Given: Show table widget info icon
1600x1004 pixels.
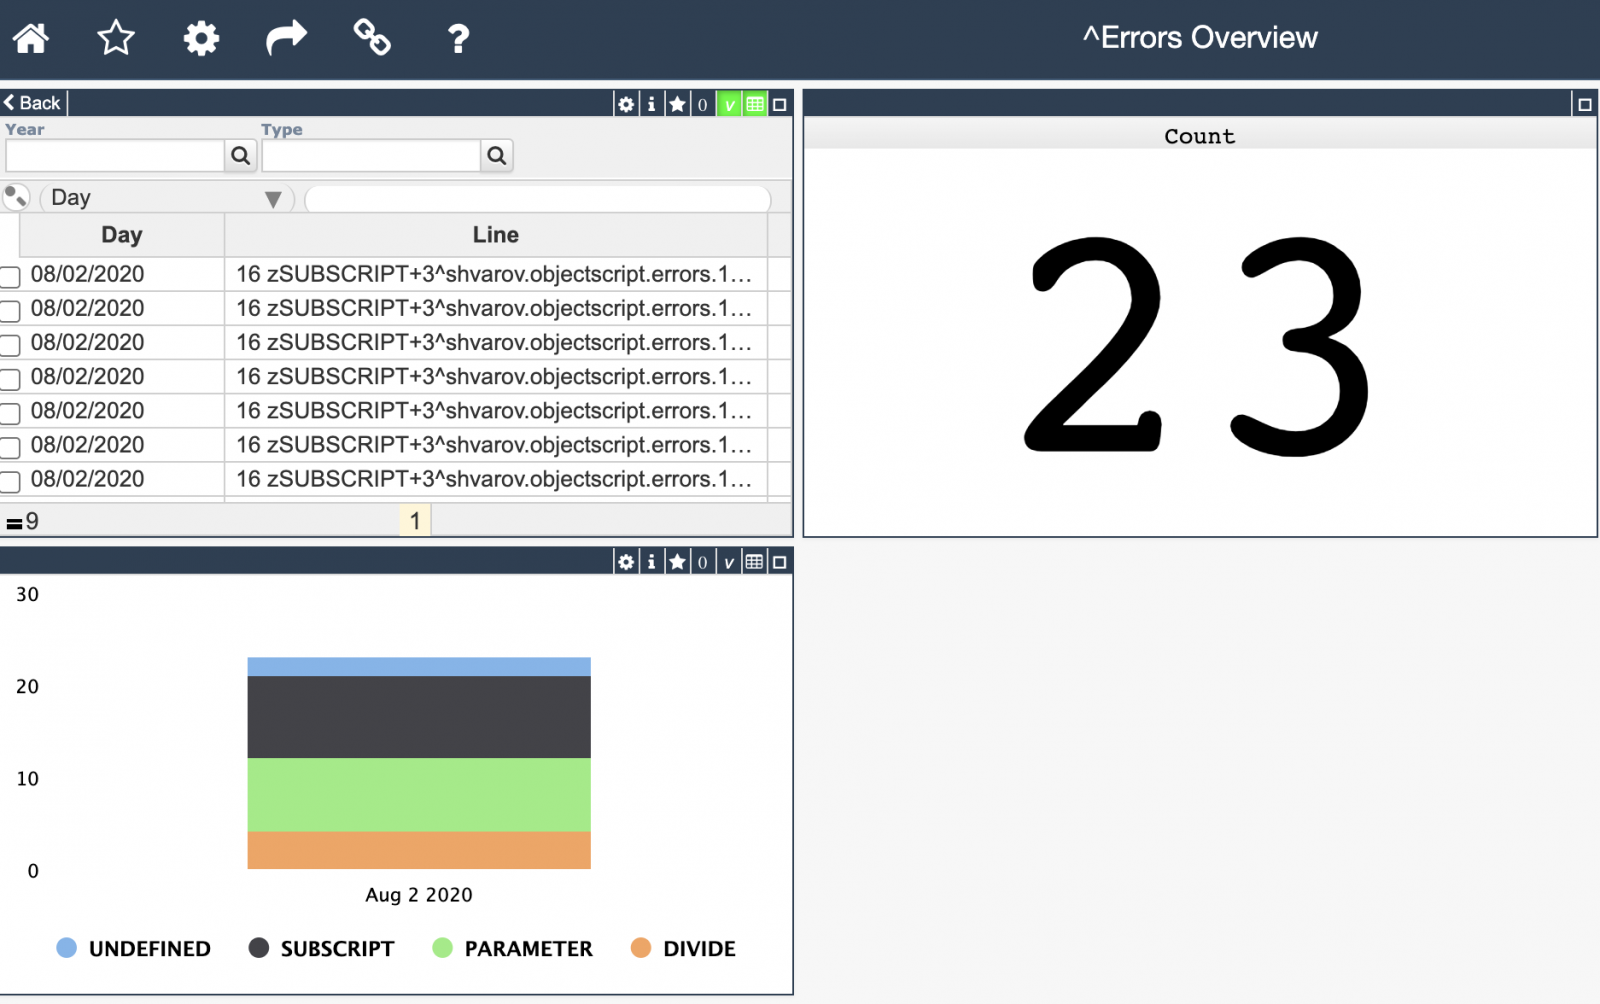Looking at the screenshot, I should [651, 104].
